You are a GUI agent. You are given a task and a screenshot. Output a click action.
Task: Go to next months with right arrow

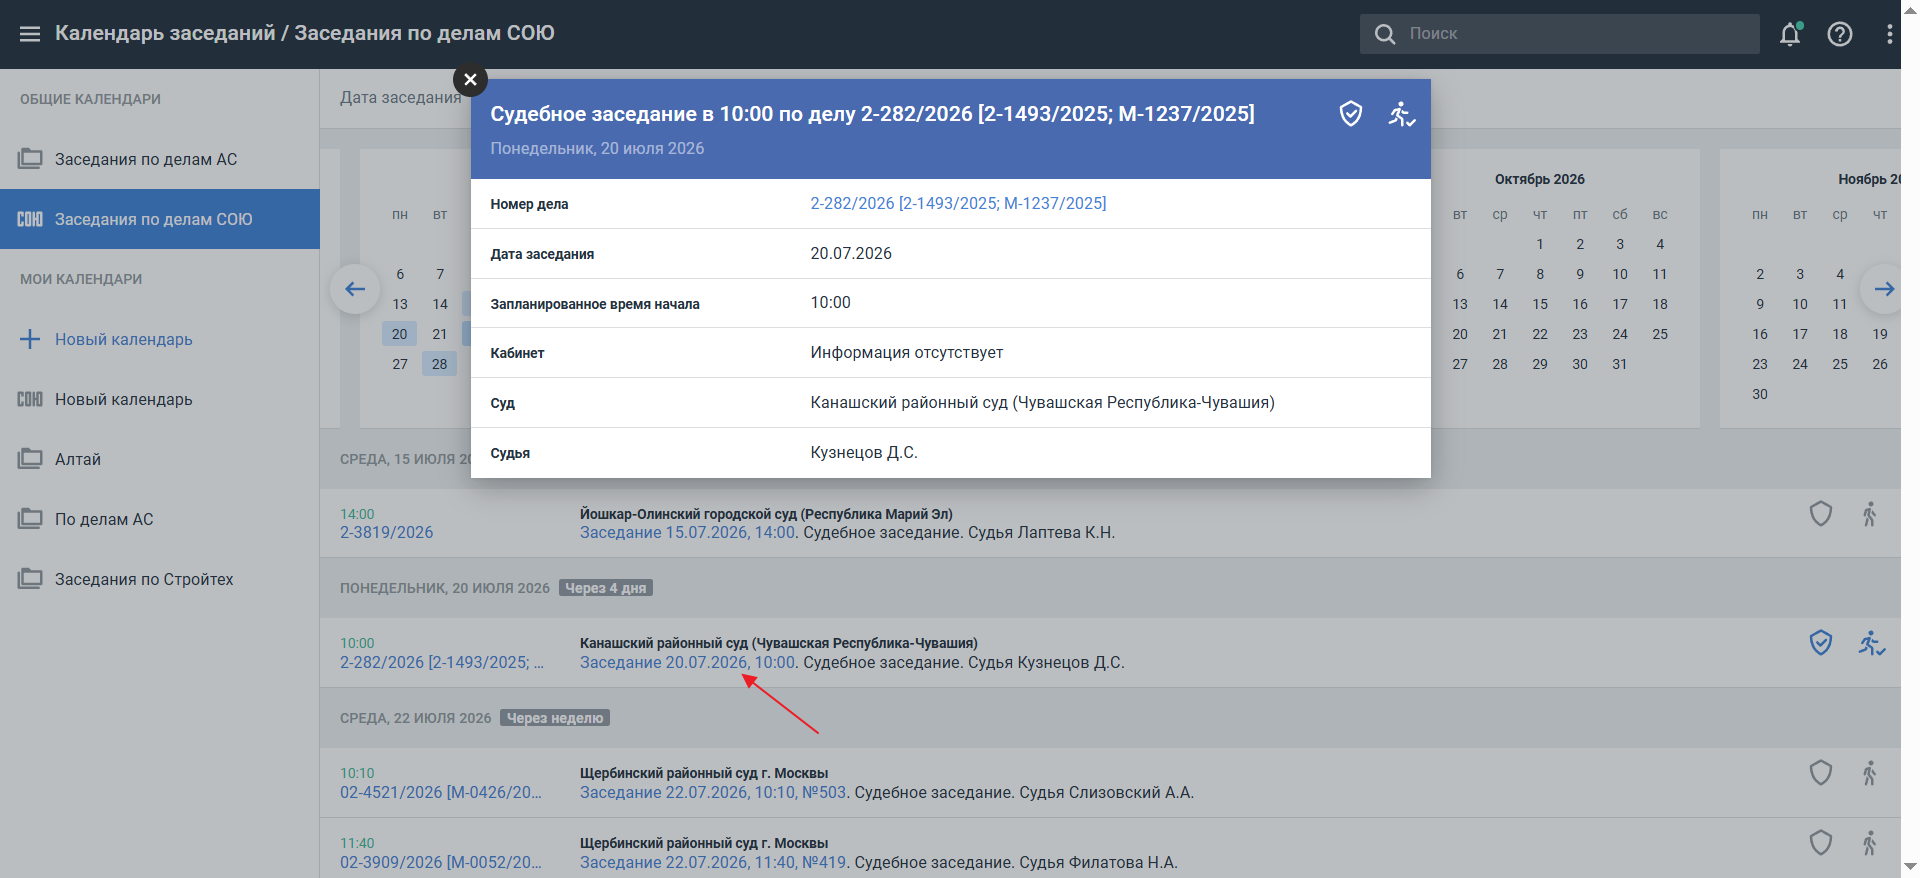[1884, 289]
